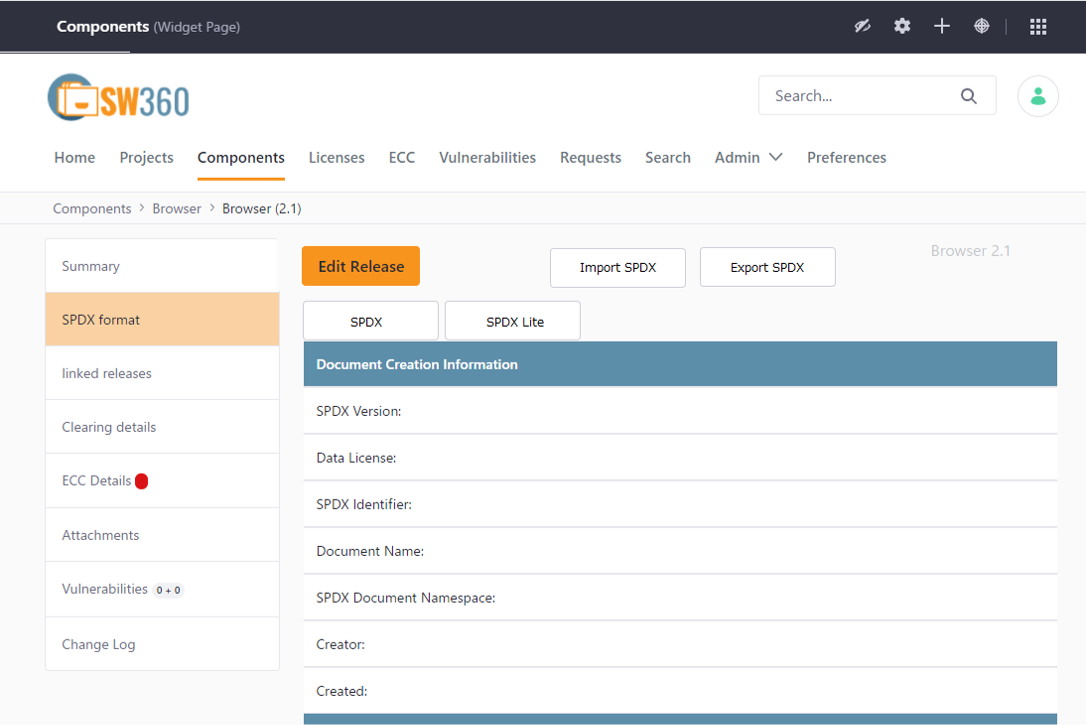This screenshot has width=1086, height=725.
Task: Open the Projects navigation tab
Action: click(146, 157)
